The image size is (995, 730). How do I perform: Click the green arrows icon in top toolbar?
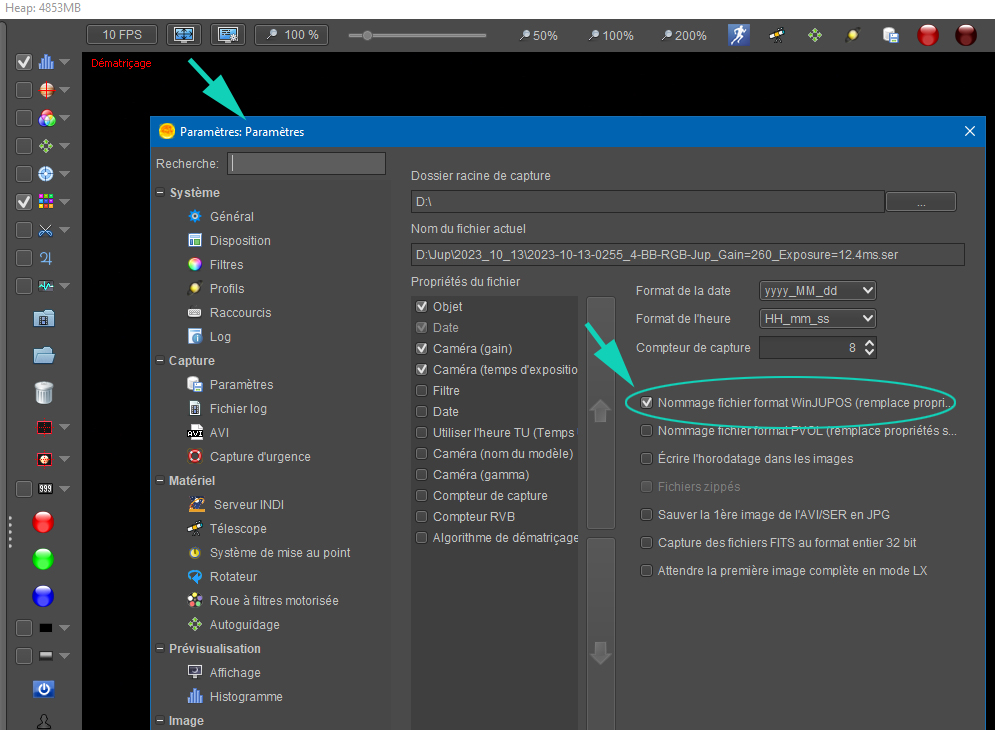815,35
